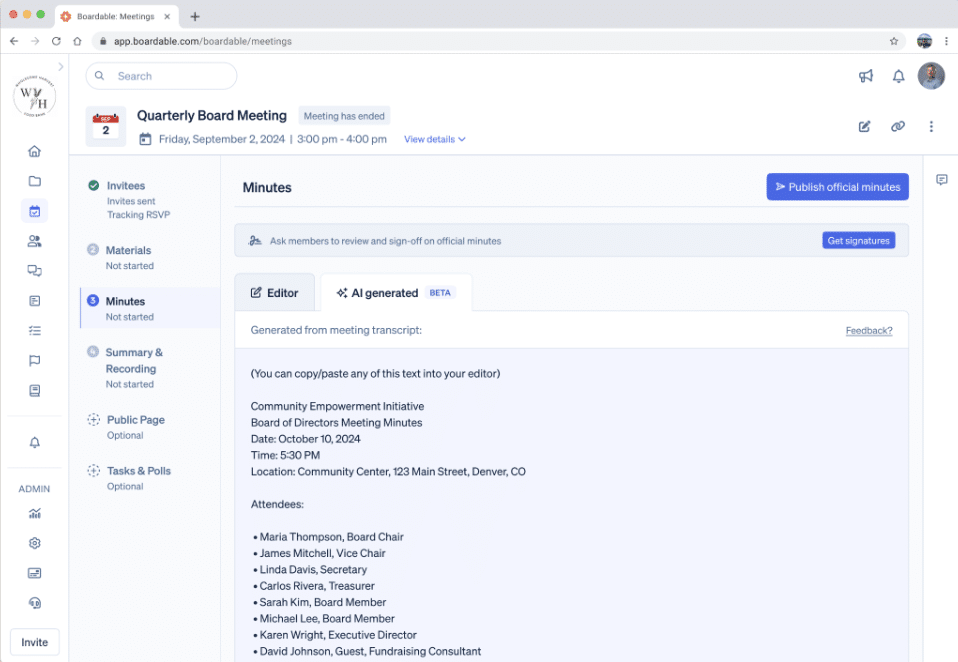Open the Settings gear in the sidebar
The height and width of the screenshot is (662, 958).
click(x=34, y=543)
